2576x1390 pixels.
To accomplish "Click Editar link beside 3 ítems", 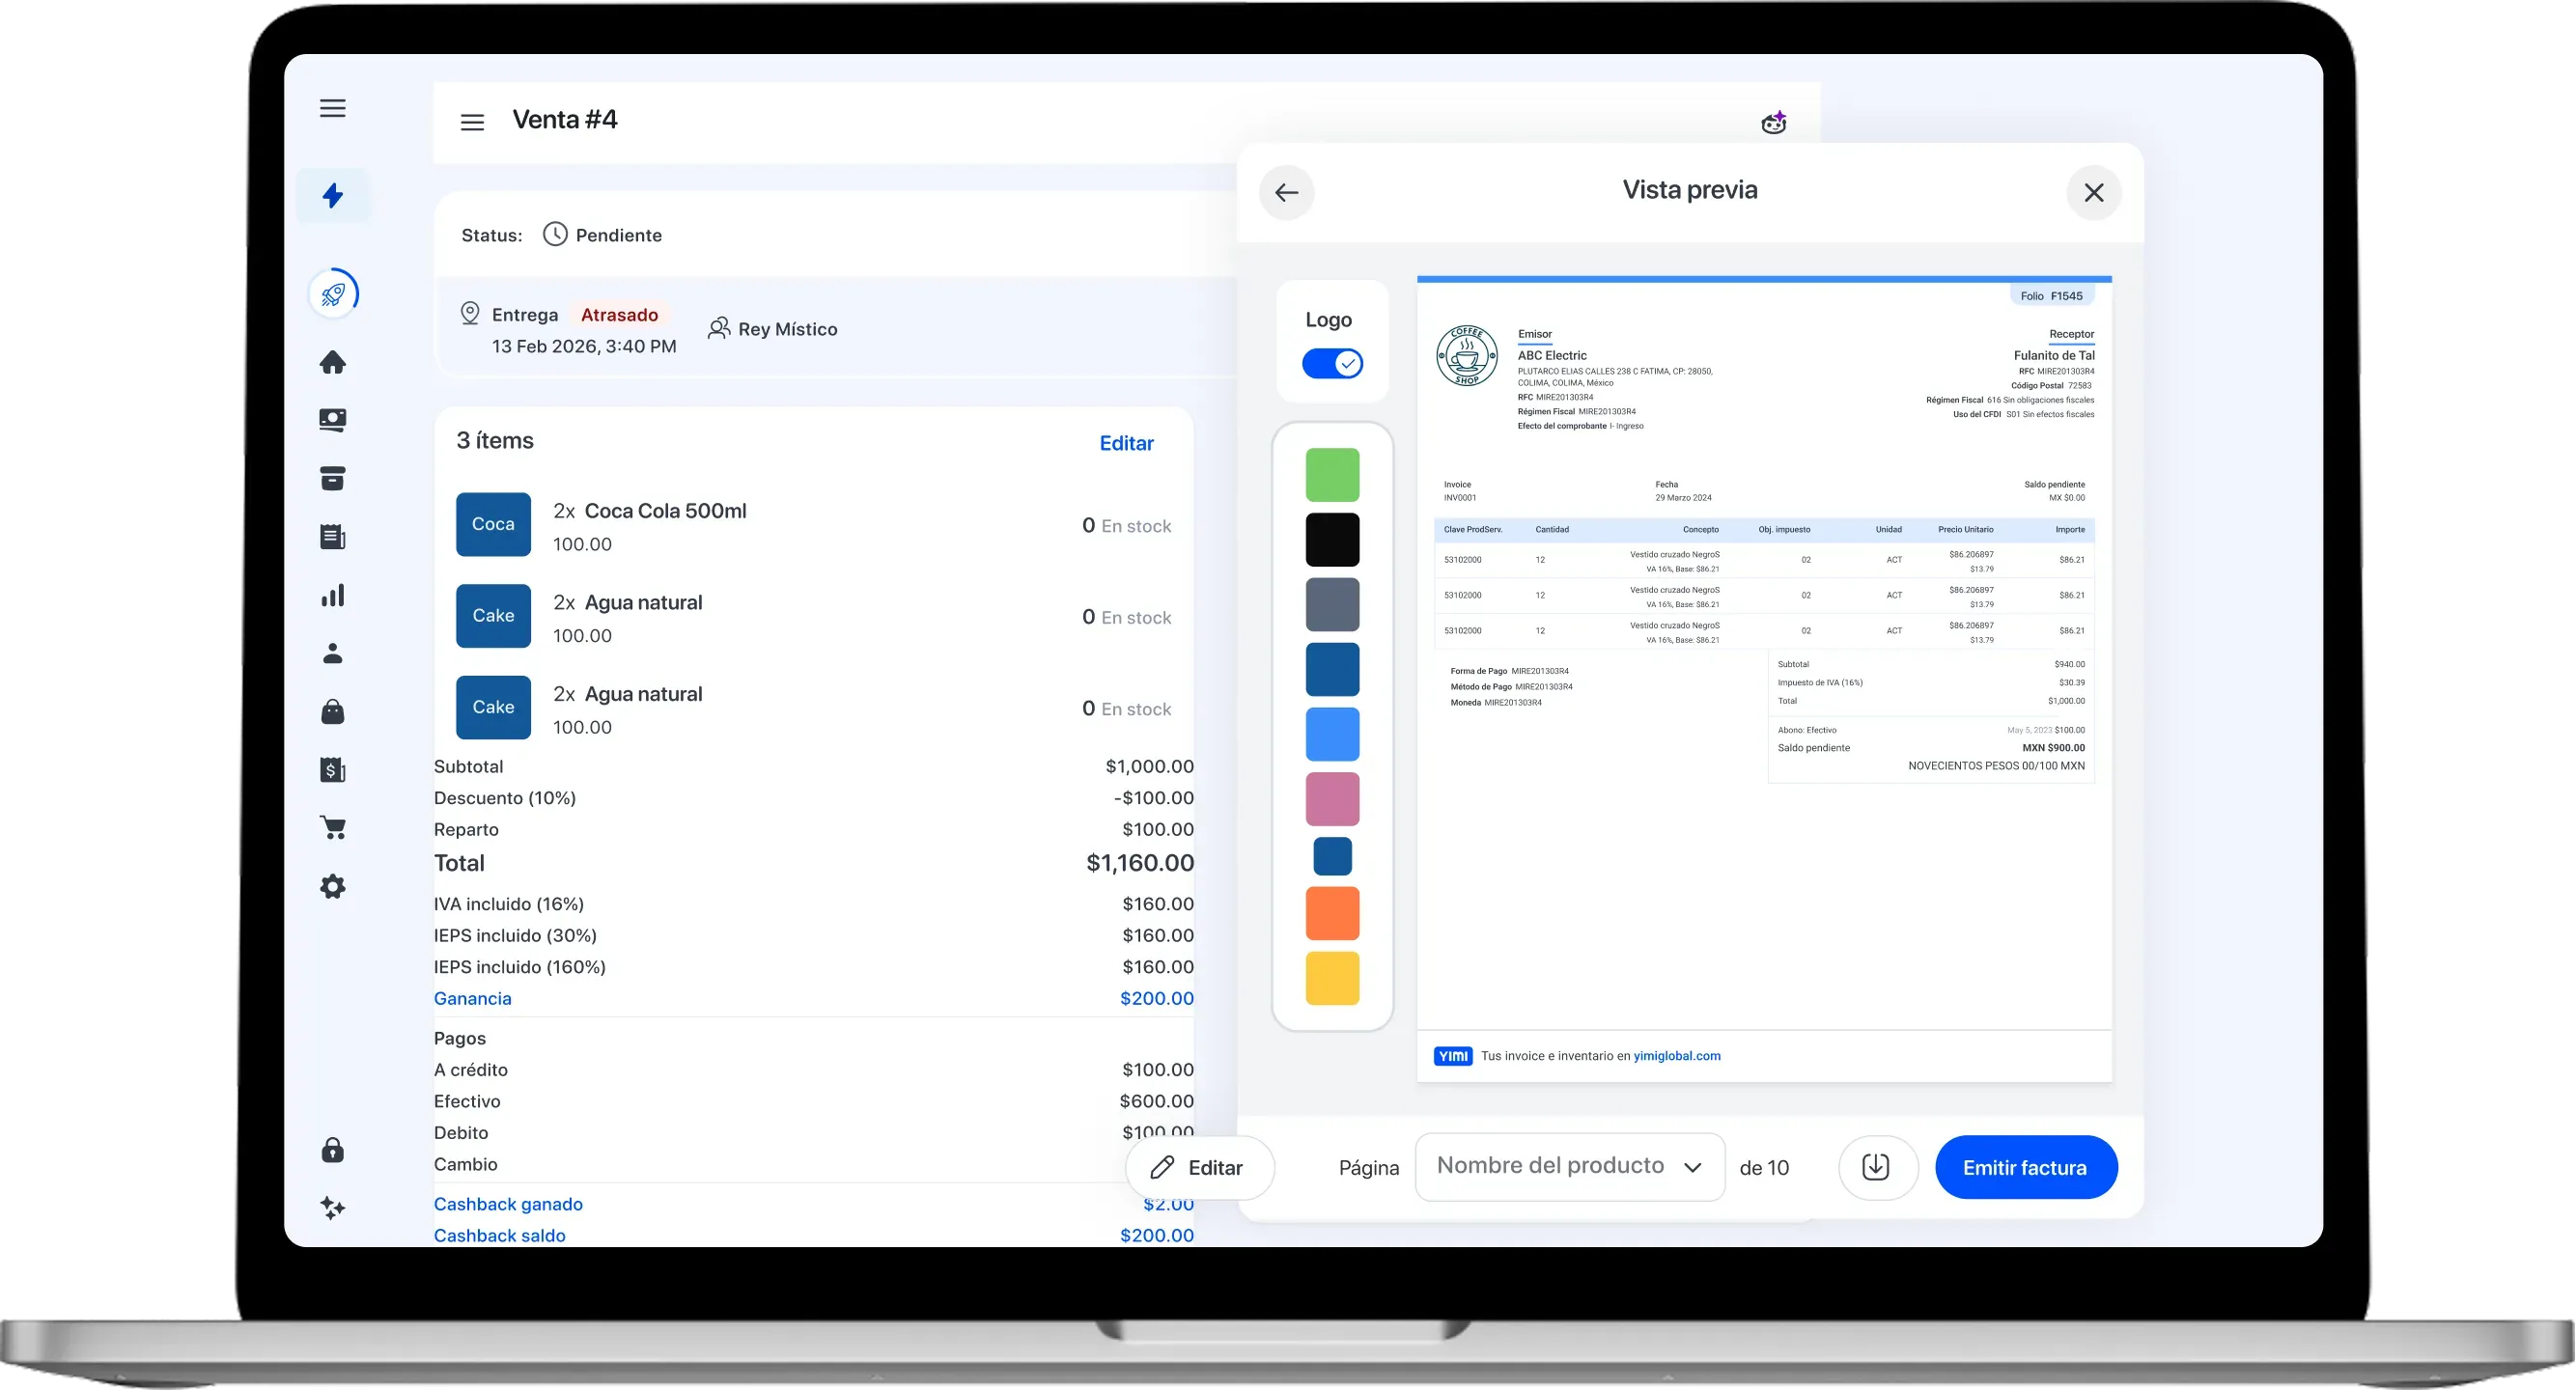I will pos(1127,443).
